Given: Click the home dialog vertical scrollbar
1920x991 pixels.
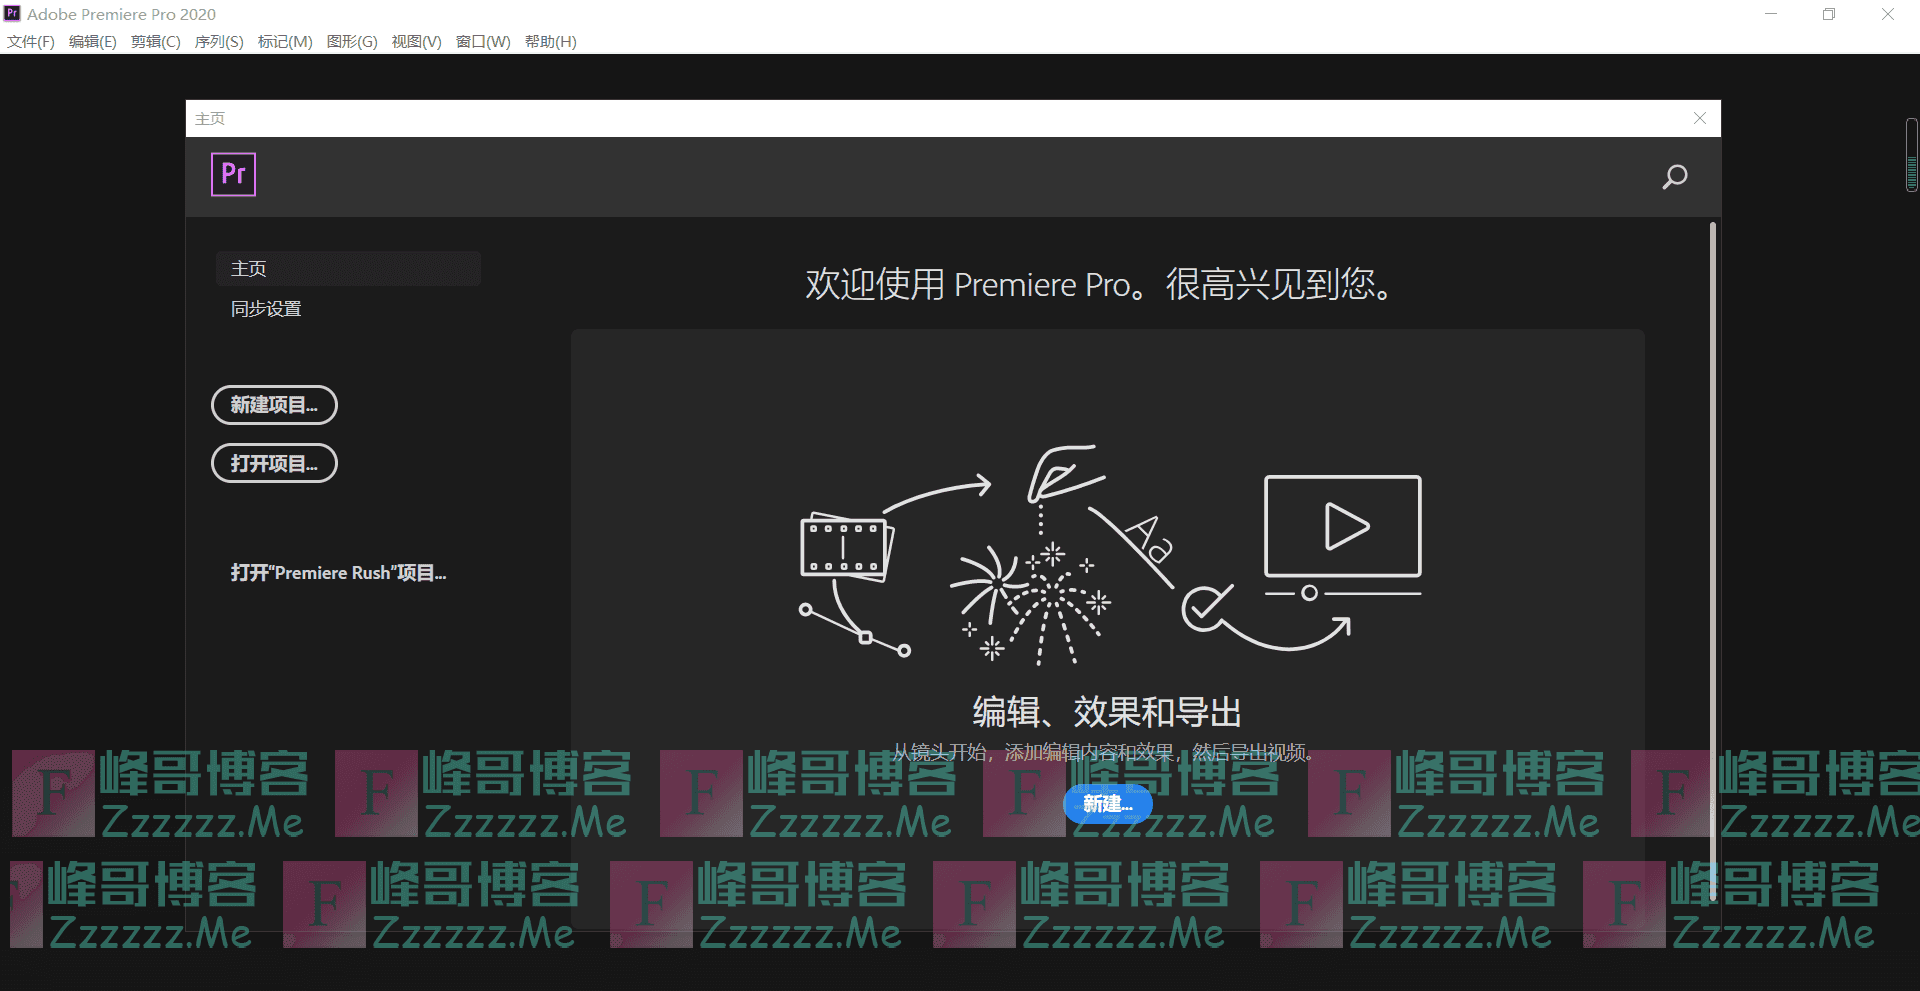Looking at the screenshot, I should tap(1712, 560).
